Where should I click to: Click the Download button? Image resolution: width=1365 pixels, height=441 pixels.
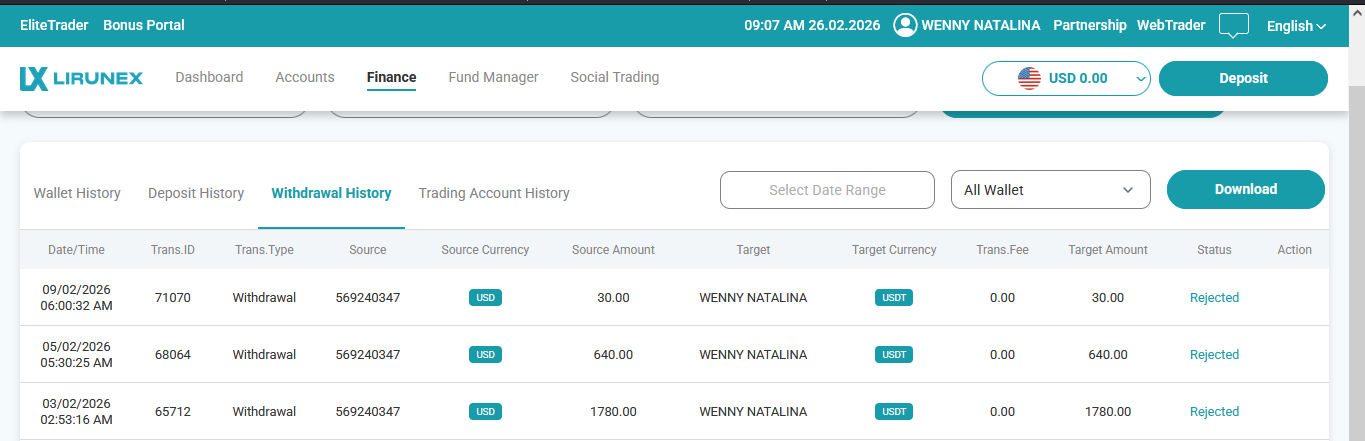click(x=1245, y=189)
